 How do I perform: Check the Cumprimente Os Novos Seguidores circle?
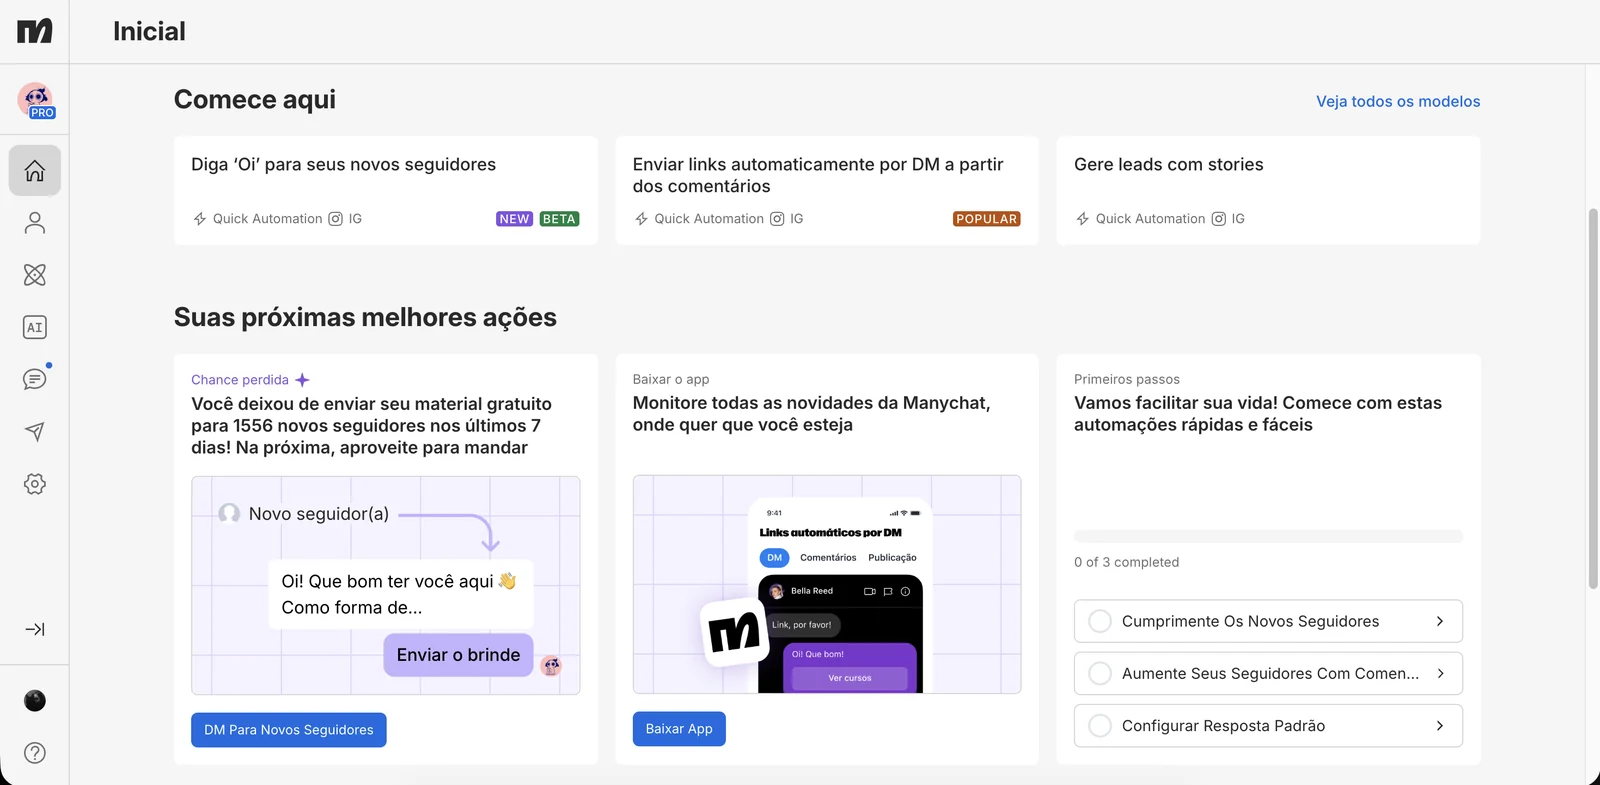1100,621
